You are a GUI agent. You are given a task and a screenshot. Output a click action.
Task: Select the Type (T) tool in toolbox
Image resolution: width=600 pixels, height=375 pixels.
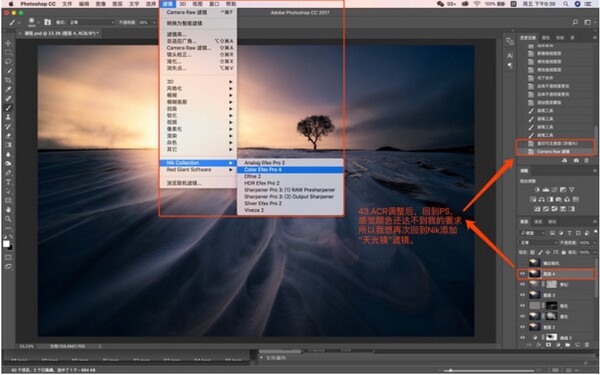8,182
